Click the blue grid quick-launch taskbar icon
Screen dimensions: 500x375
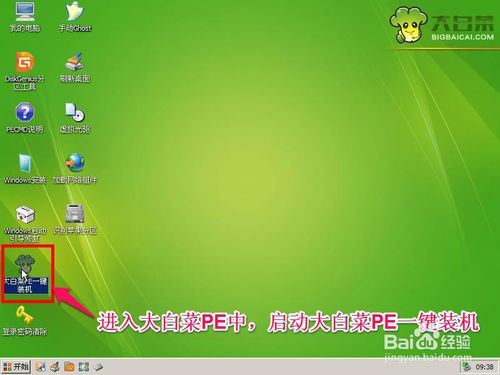84,367
